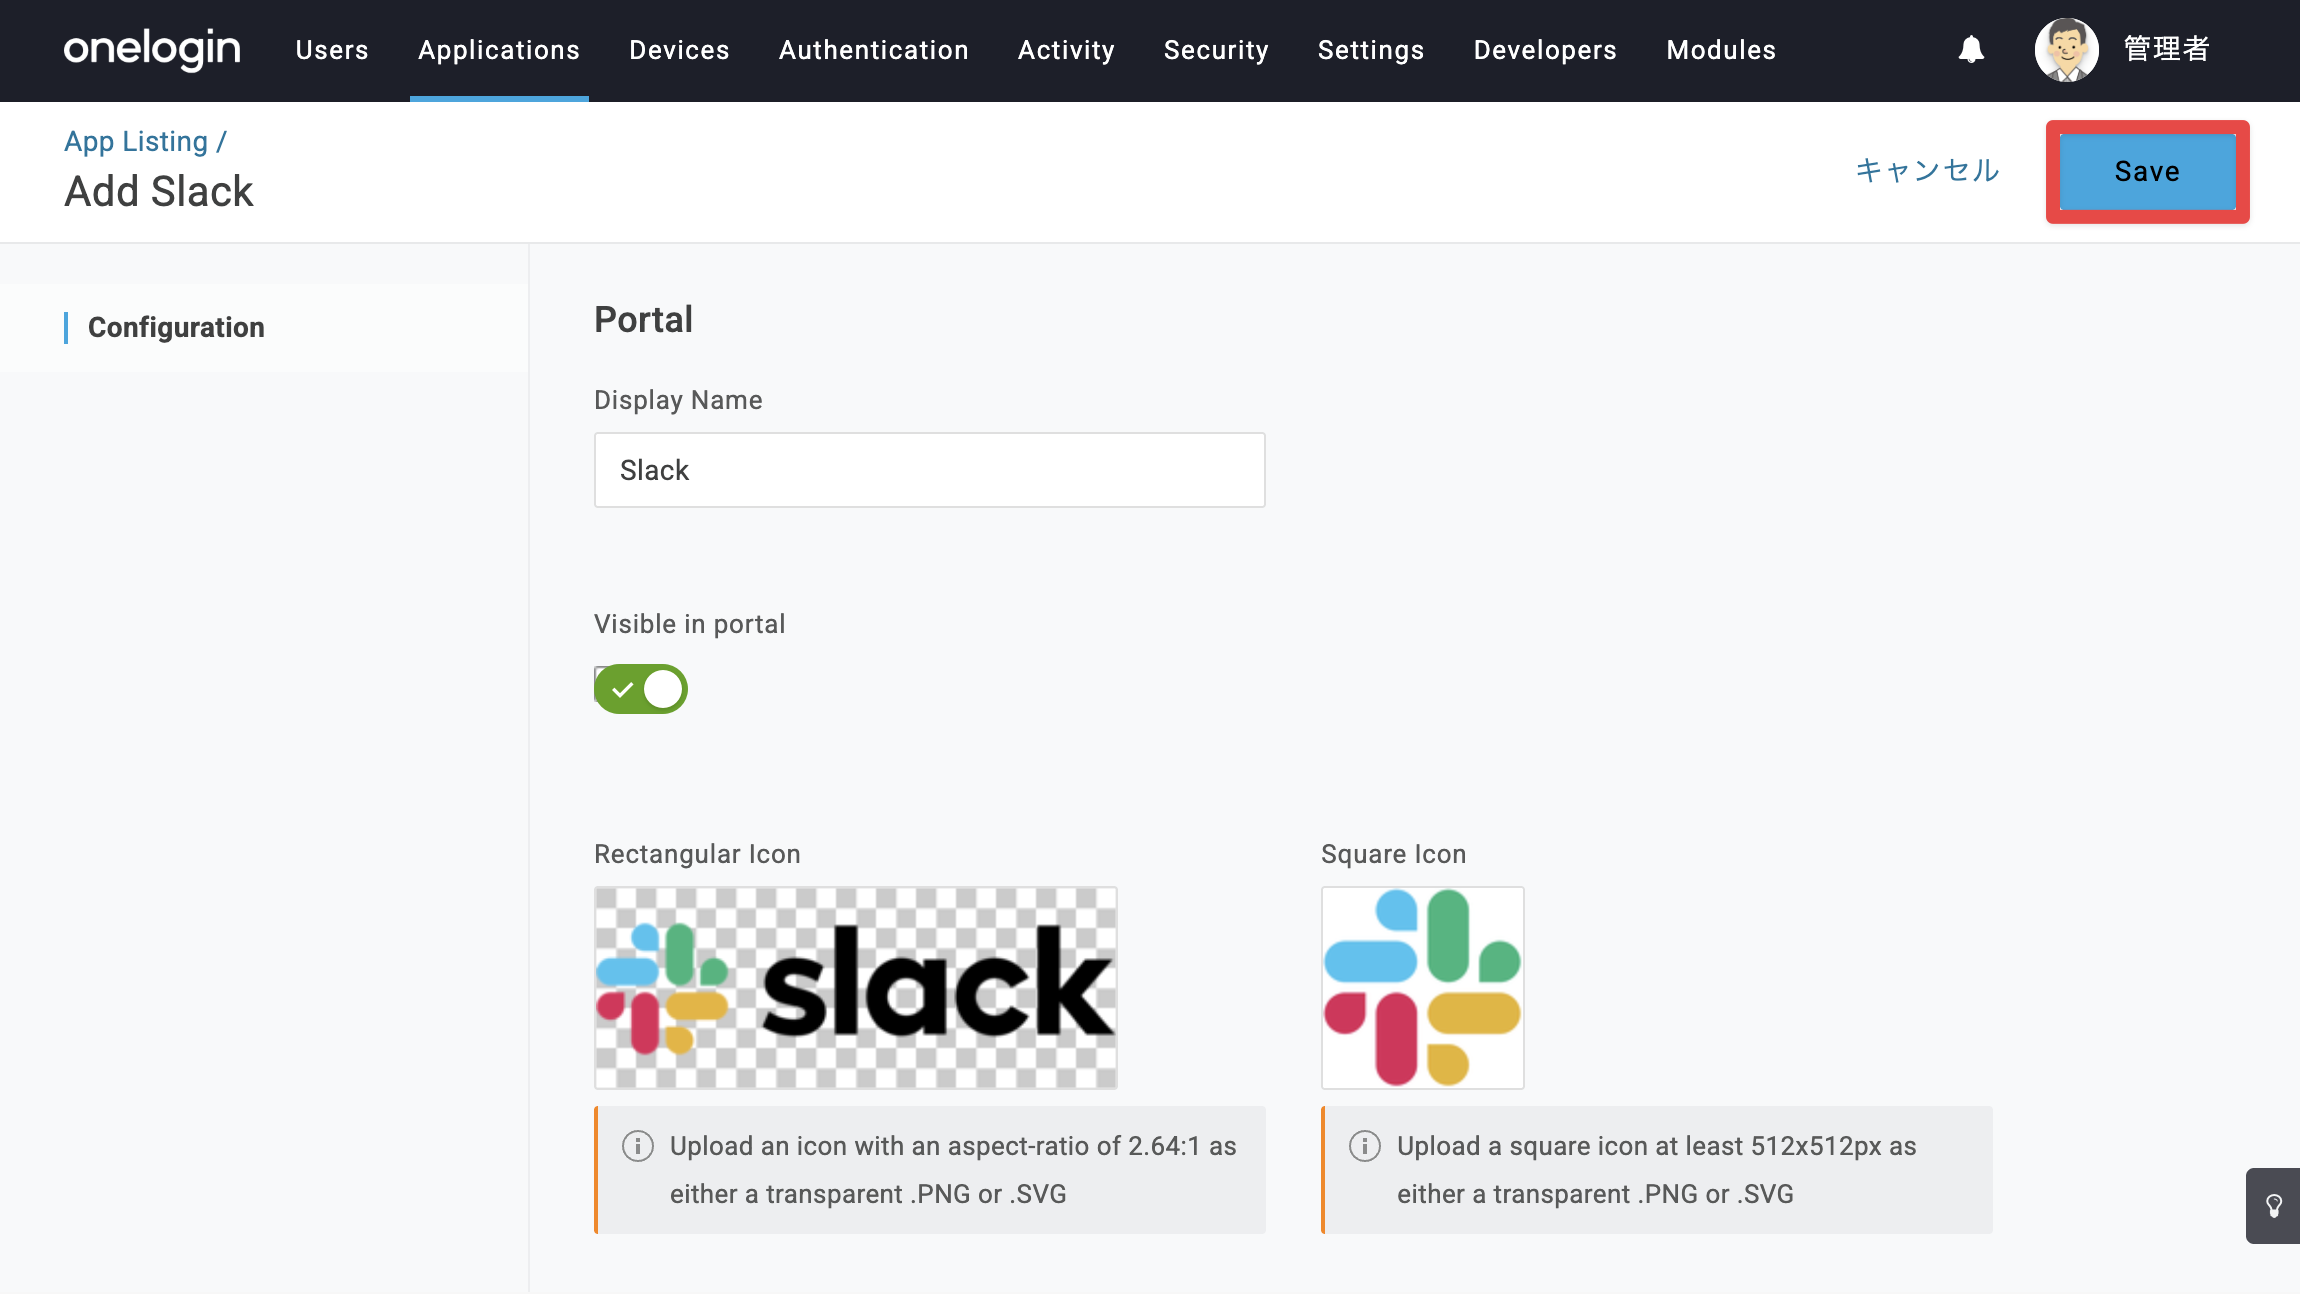Open the Modules menu
The image size is (2300, 1294).
point(1721,50)
